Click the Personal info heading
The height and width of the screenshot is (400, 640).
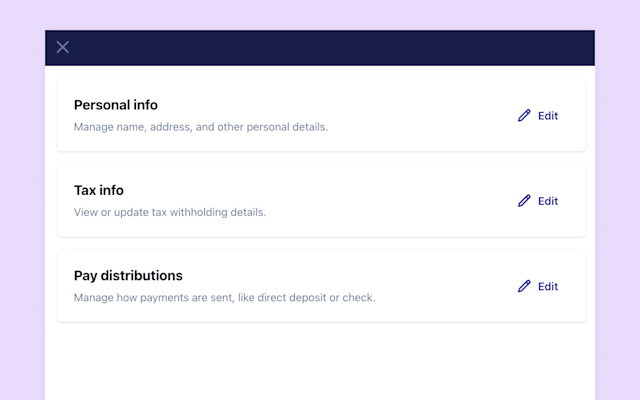click(116, 105)
